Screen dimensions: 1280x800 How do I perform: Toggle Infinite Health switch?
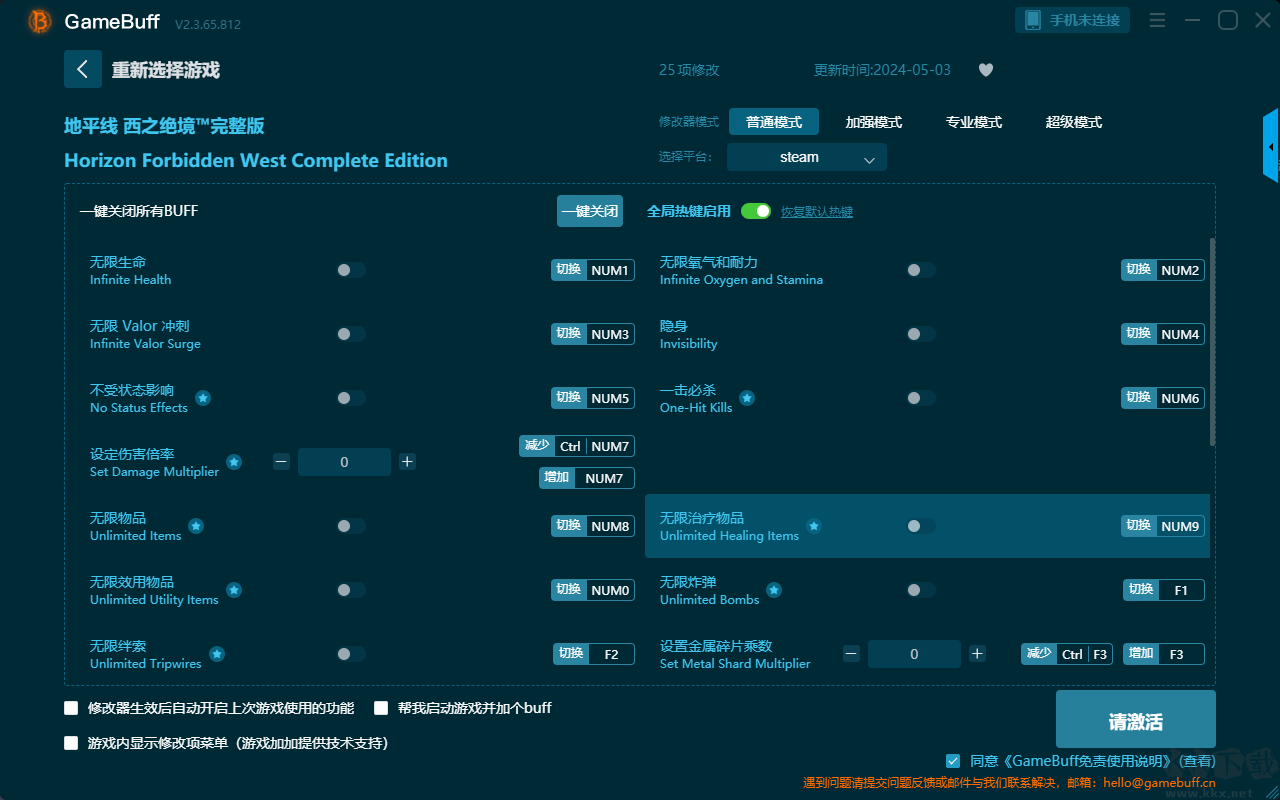pos(351,270)
